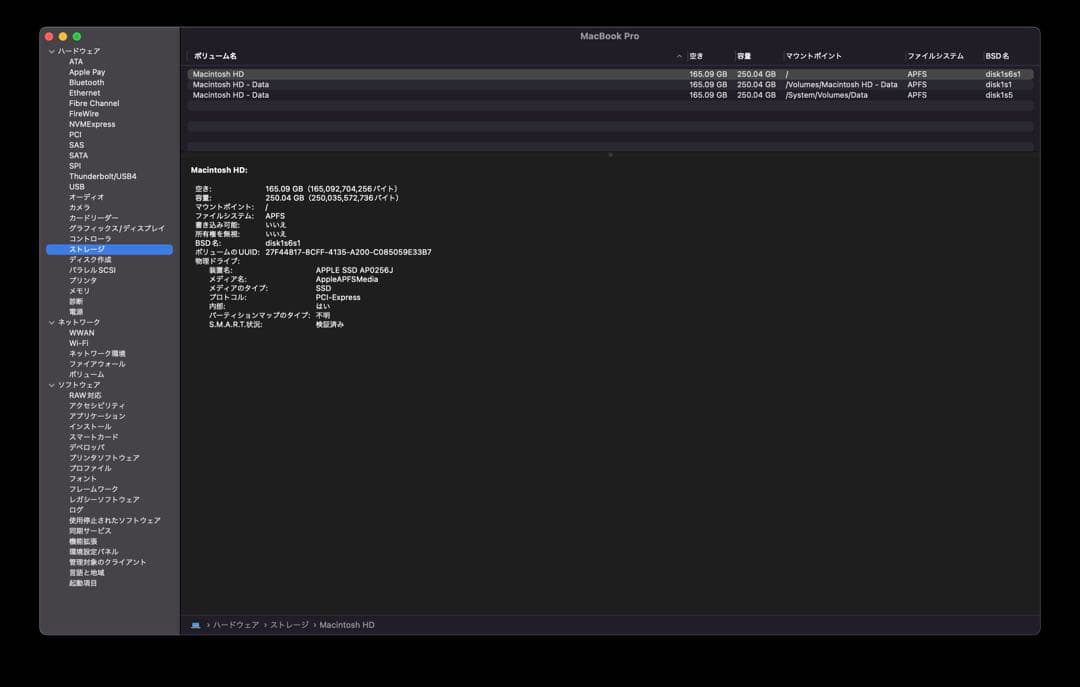Click the yellow minimize window button
The width and height of the screenshot is (1080, 687).
point(63,37)
